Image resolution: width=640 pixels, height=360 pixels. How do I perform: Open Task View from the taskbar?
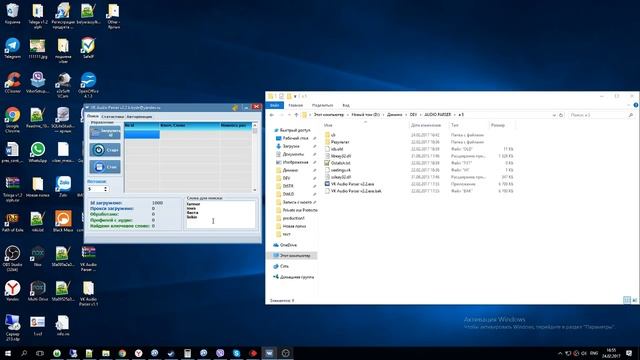tap(40, 353)
